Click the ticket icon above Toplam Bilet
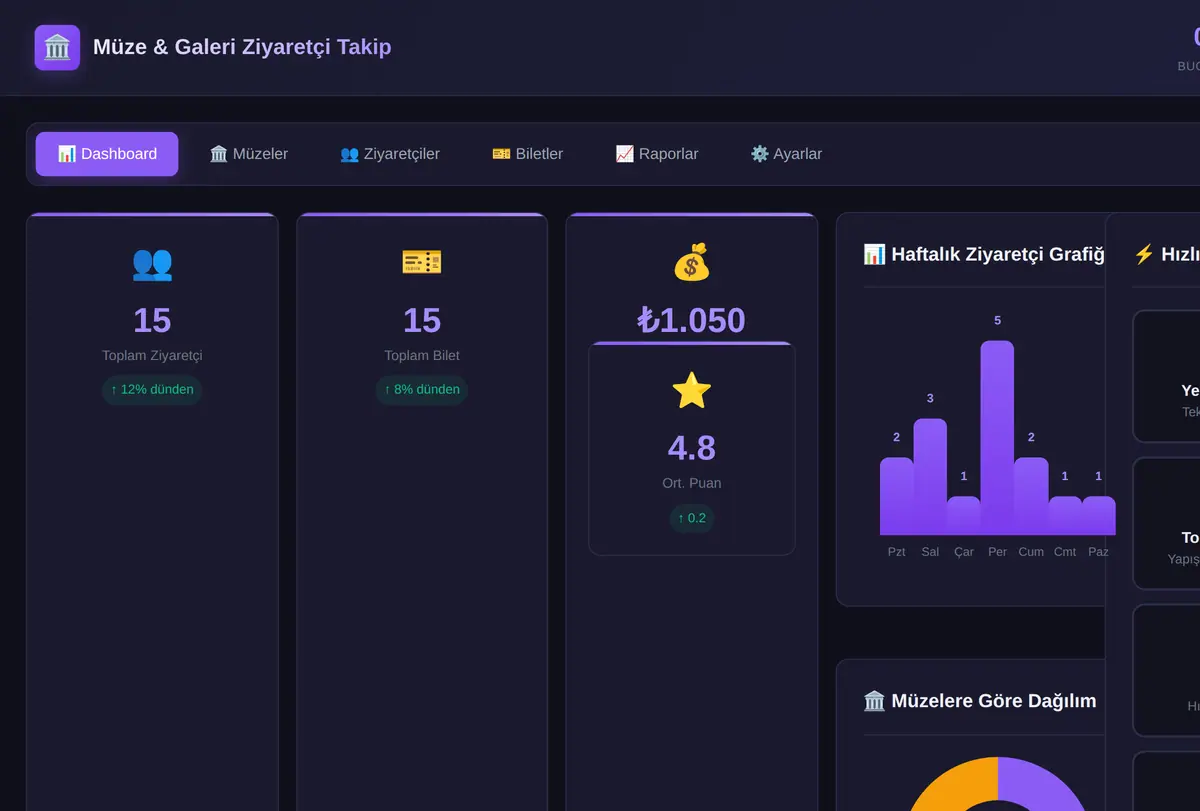 pos(422,263)
